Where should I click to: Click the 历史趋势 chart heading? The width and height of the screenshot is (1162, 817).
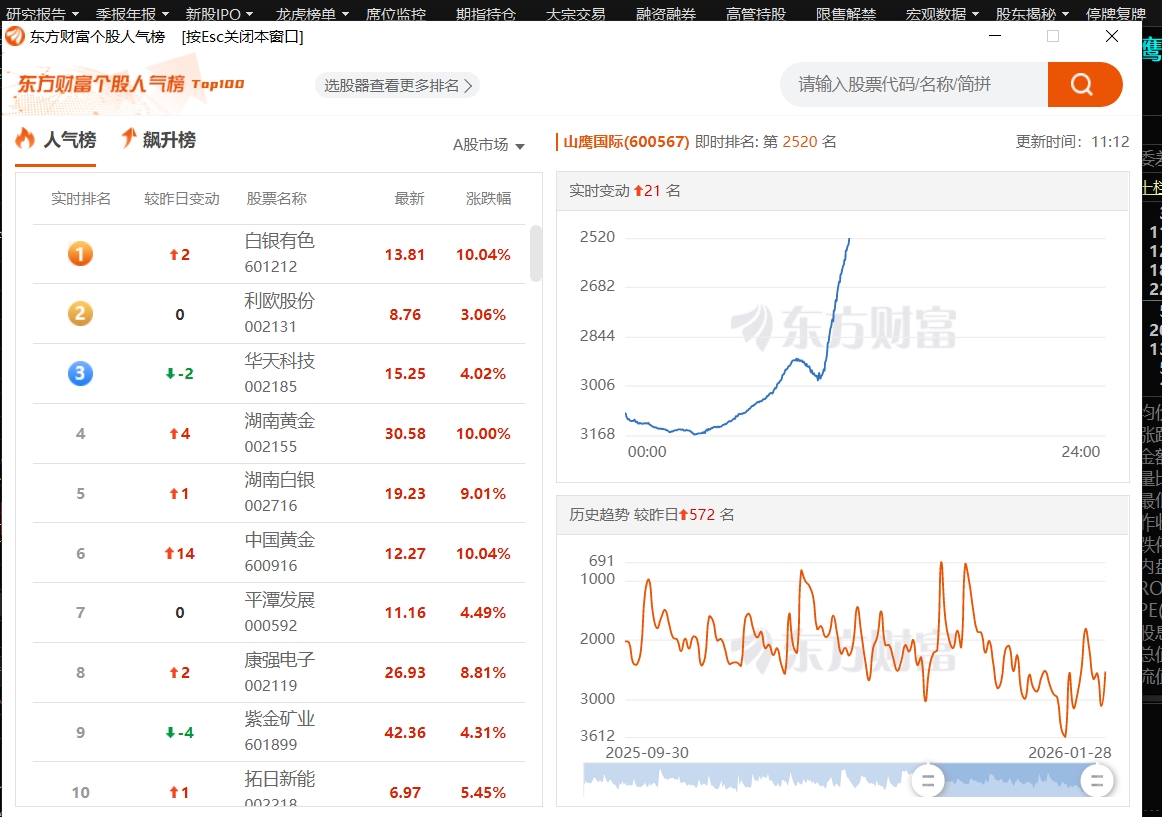coord(599,515)
